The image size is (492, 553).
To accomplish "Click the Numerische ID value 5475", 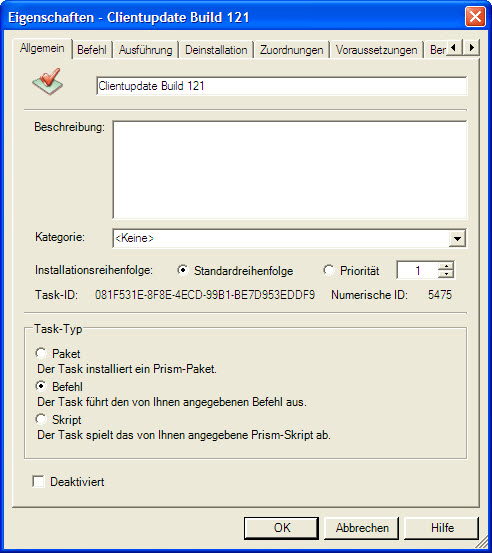I will (440, 295).
